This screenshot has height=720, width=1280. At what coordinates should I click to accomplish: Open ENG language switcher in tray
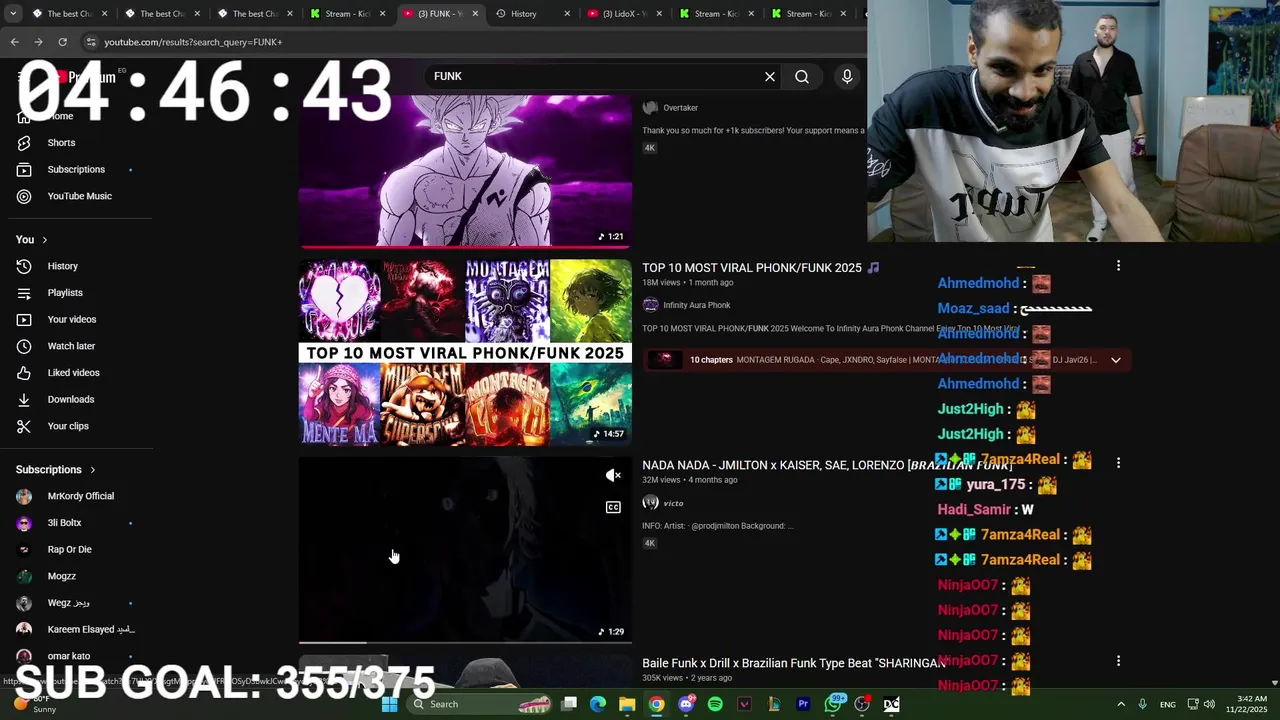[x=1167, y=705]
